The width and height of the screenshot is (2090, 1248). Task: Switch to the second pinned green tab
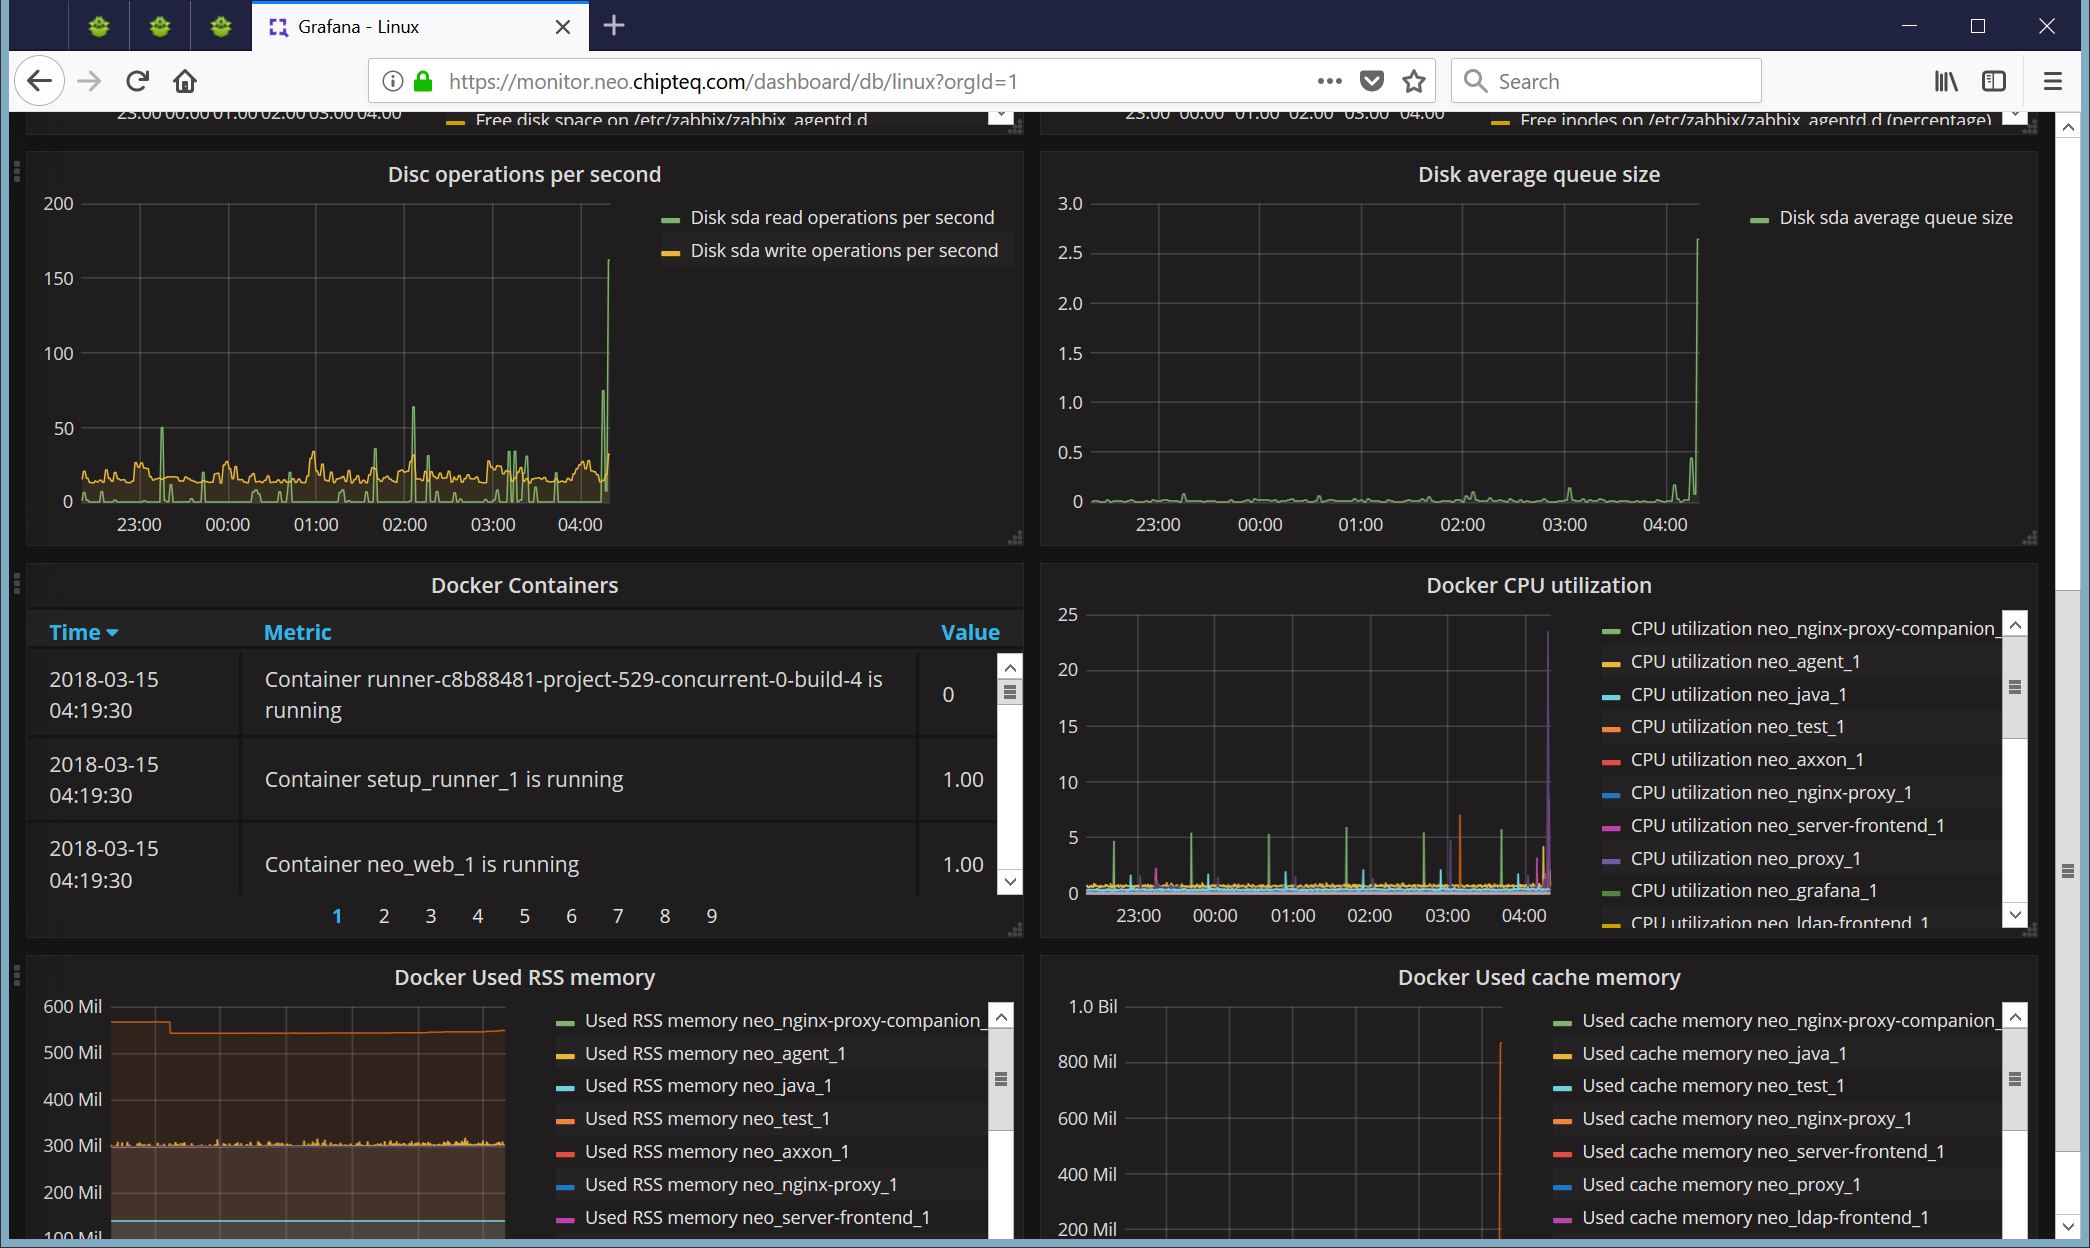click(x=160, y=26)
